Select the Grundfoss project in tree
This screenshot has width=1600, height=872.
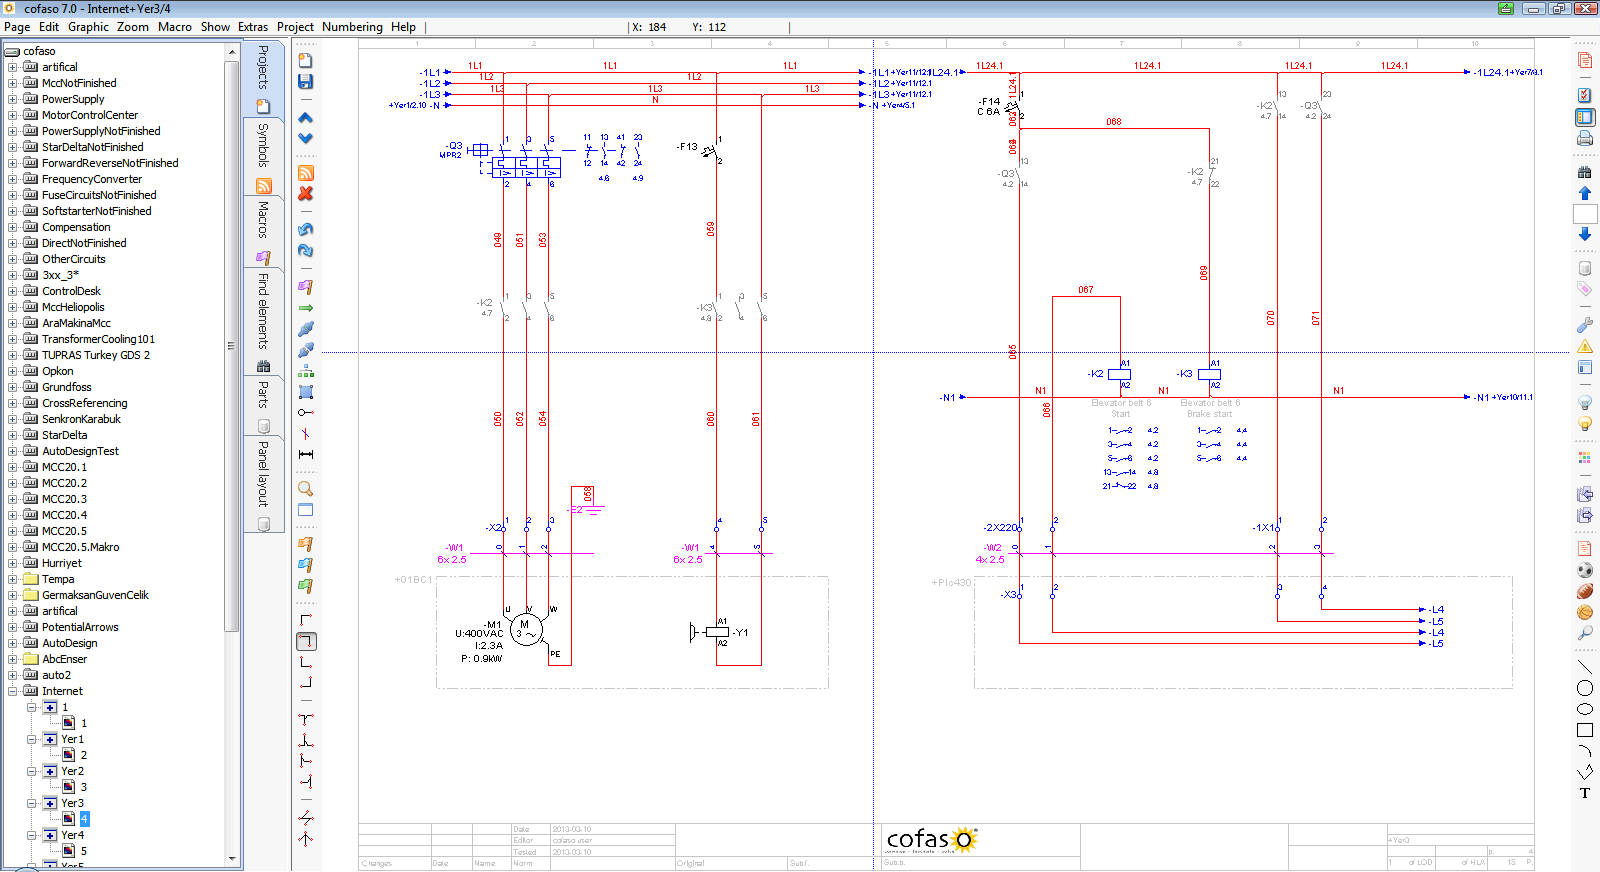66,387
